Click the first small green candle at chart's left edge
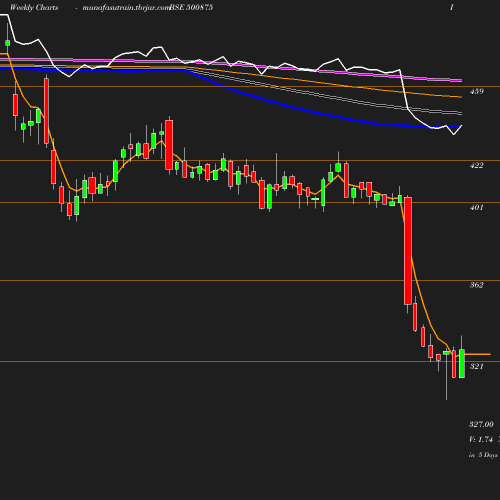This screenshot has width=500, height=500. [7, 43]
